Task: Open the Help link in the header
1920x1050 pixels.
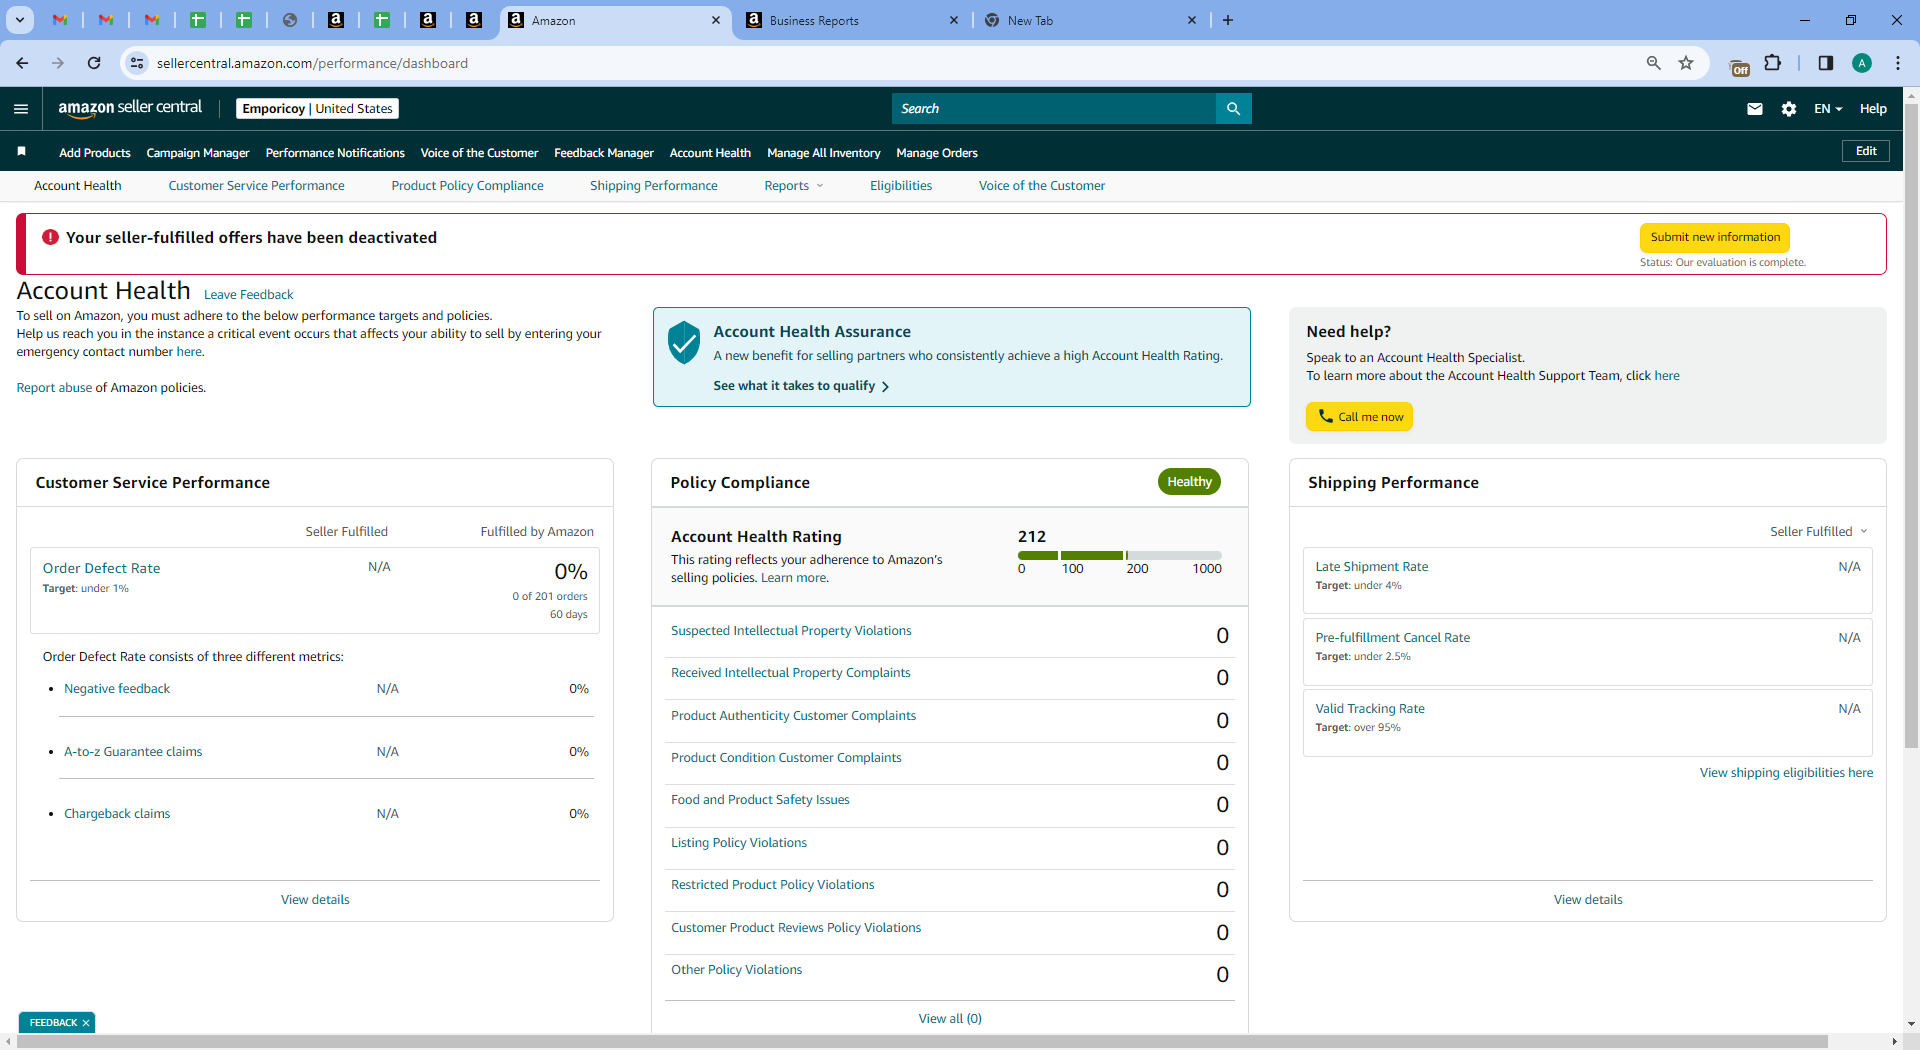Action: (1873, 109)
